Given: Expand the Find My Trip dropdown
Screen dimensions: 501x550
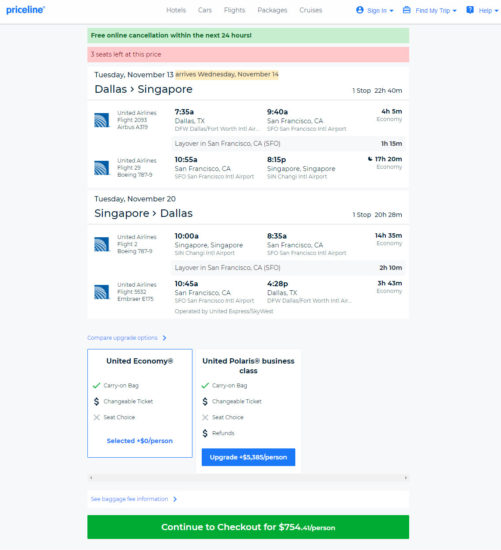Looking at the screenshot, I should tap(430, 10).
